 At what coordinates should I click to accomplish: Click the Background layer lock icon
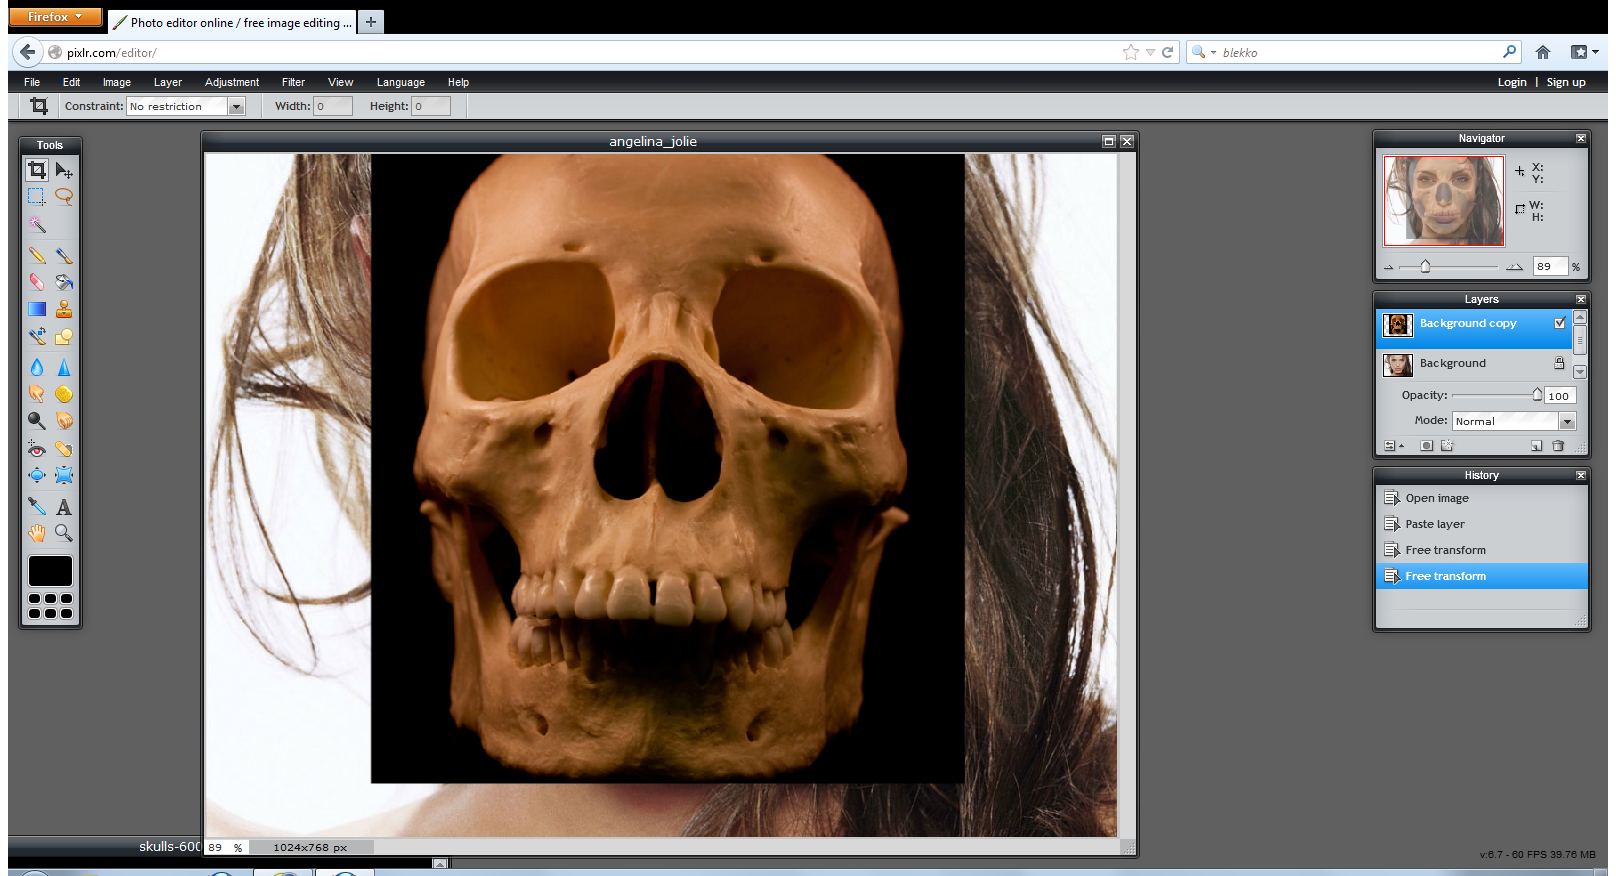tap(1559, 363)
